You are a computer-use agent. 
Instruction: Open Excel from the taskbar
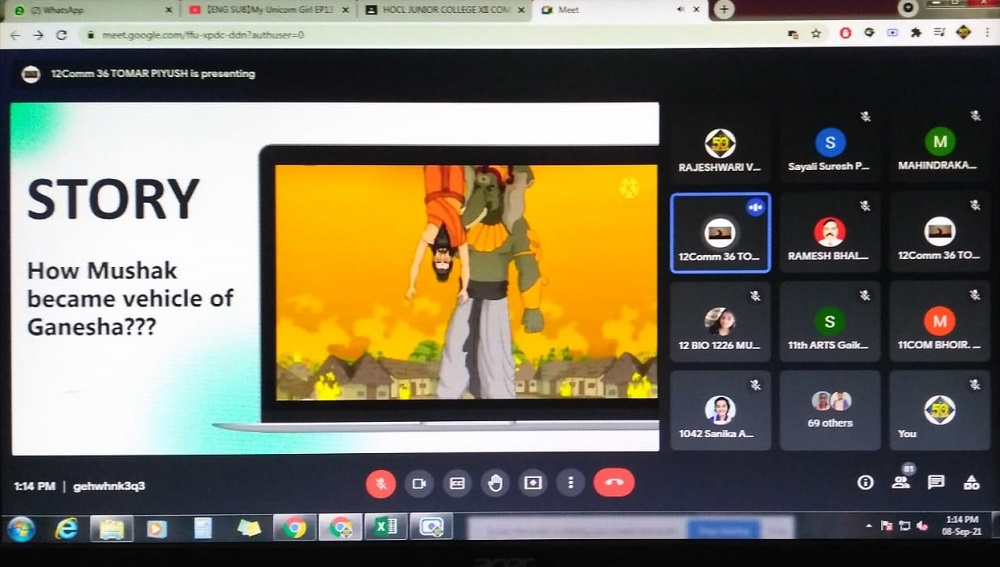coord(386,527)
